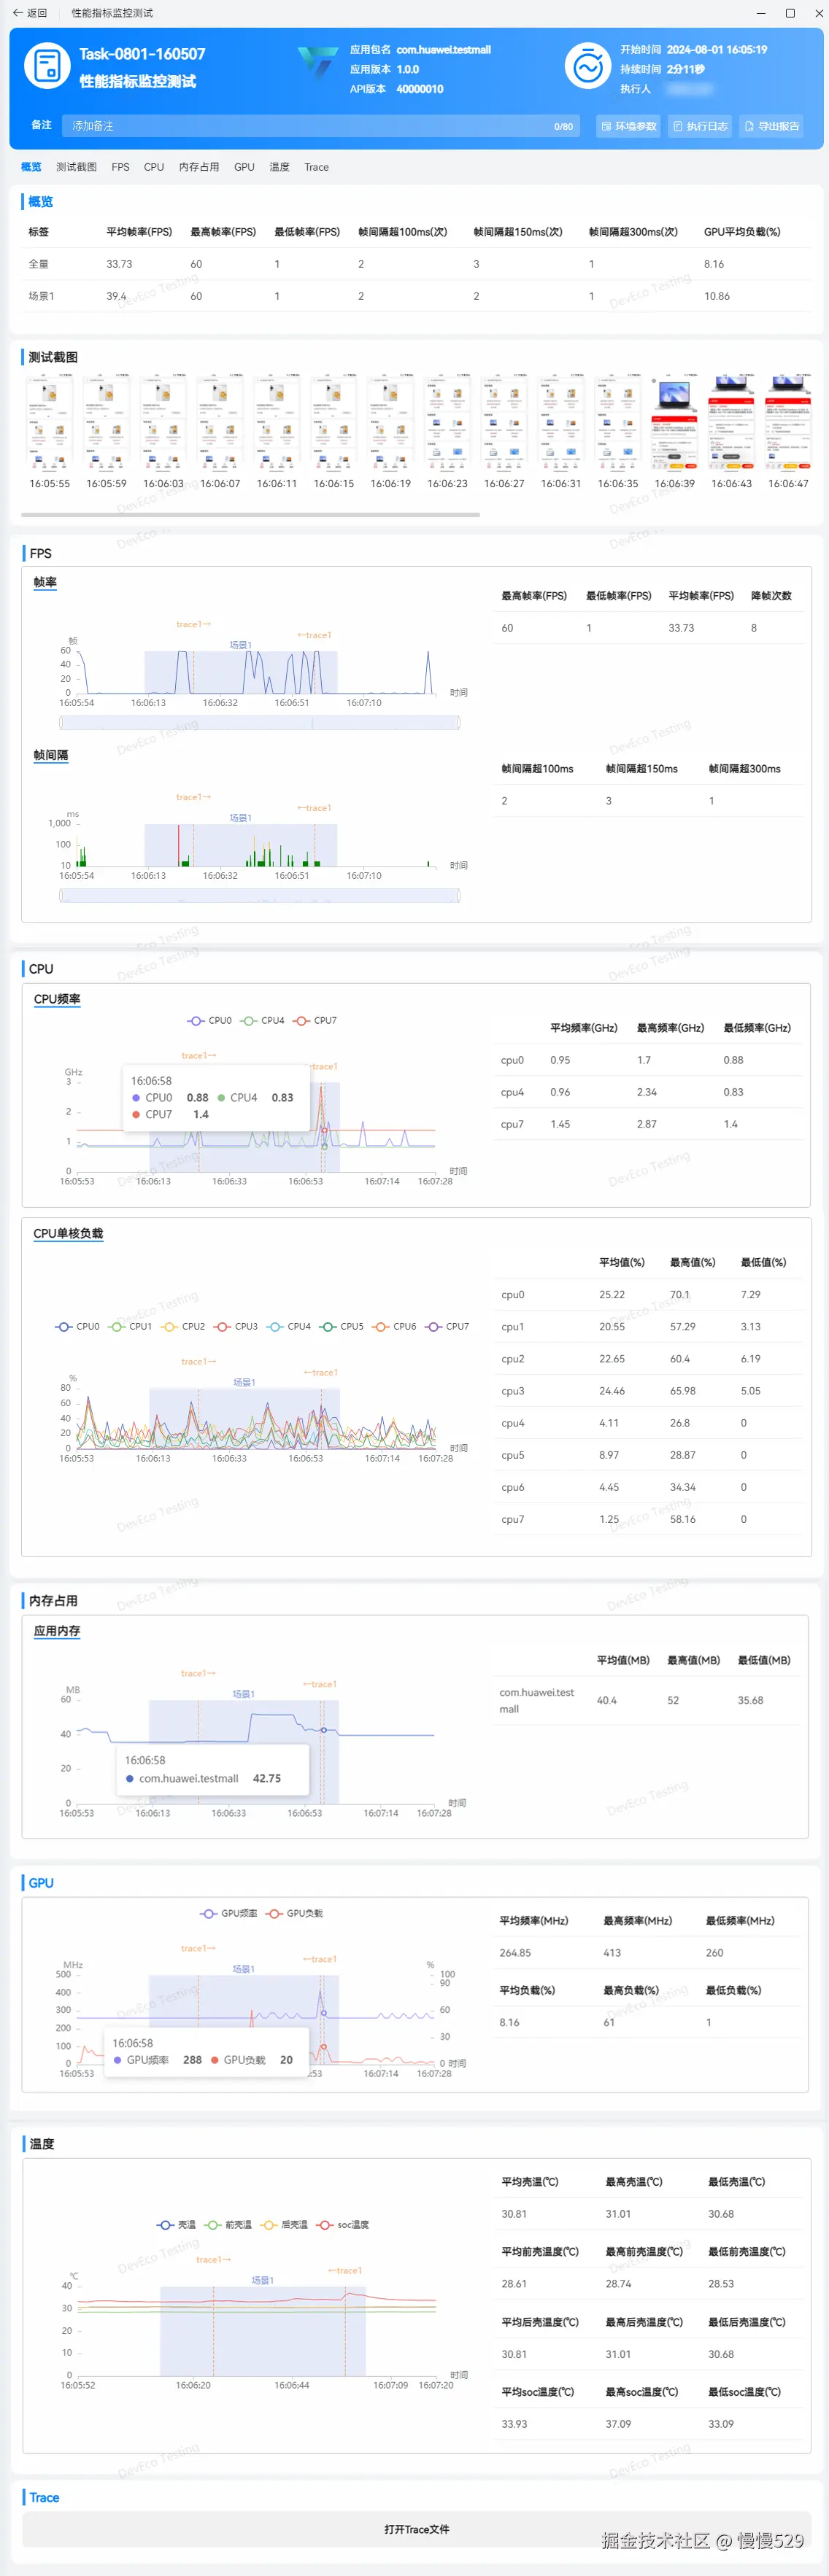
Task: Export the report with 导出报告
Action: point(771,126)
